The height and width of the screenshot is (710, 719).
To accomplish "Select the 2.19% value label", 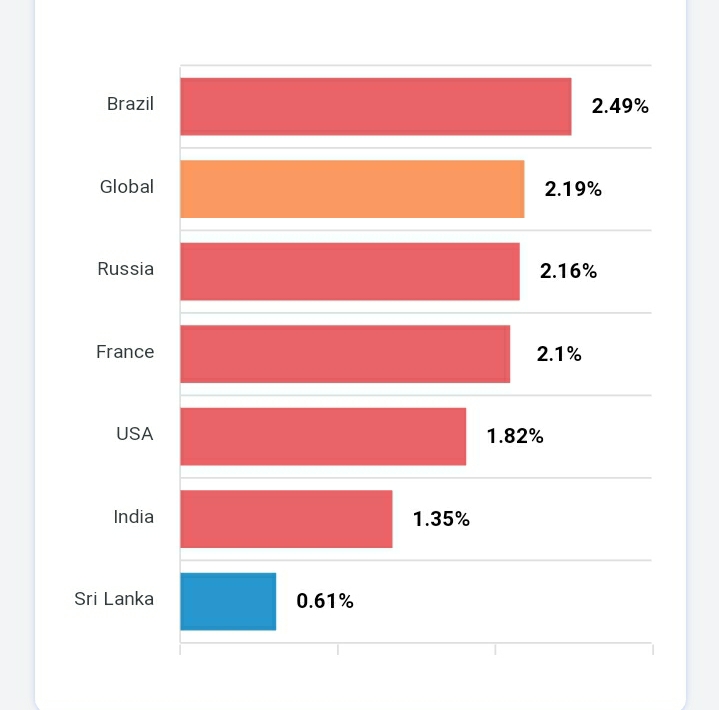I will [573, 189].
